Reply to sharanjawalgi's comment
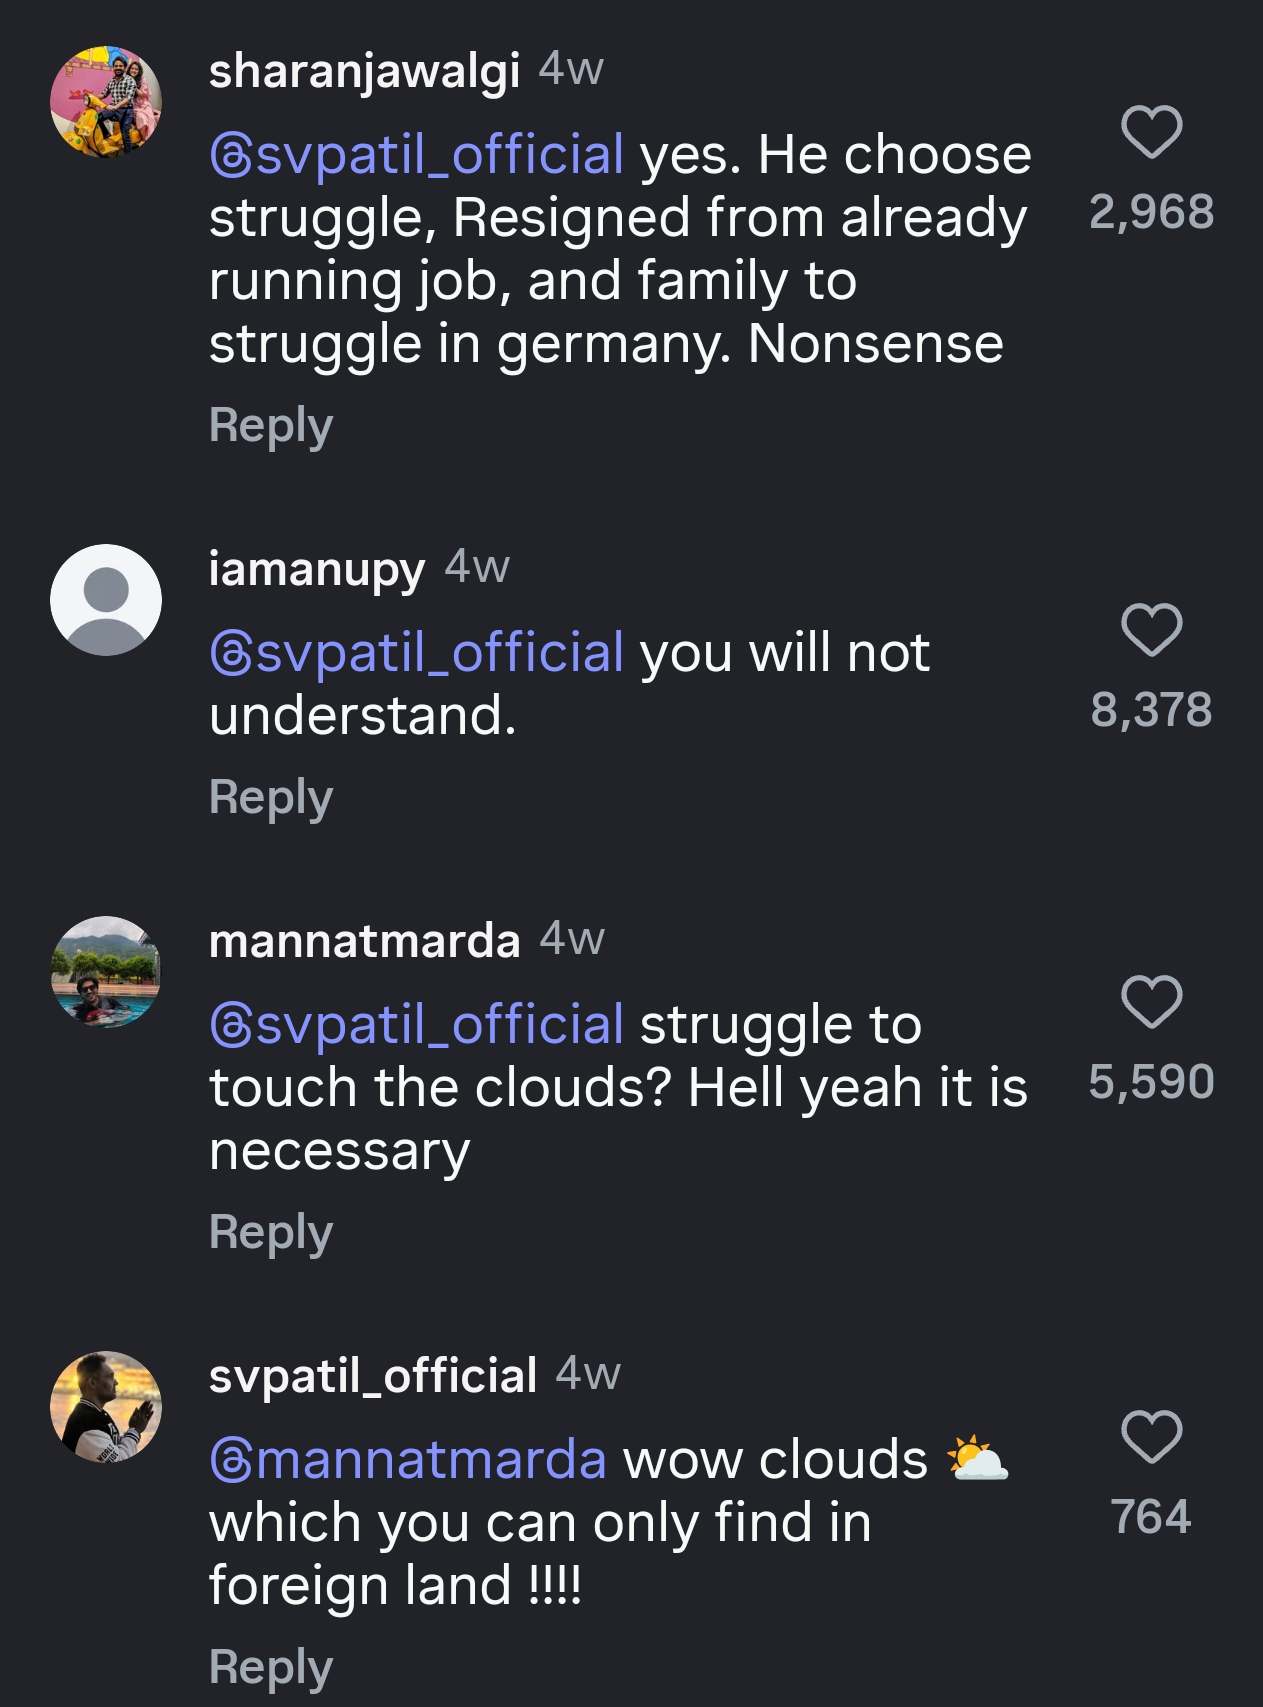Viewport: 1263px width, 1707px height. tap(270, 426)
